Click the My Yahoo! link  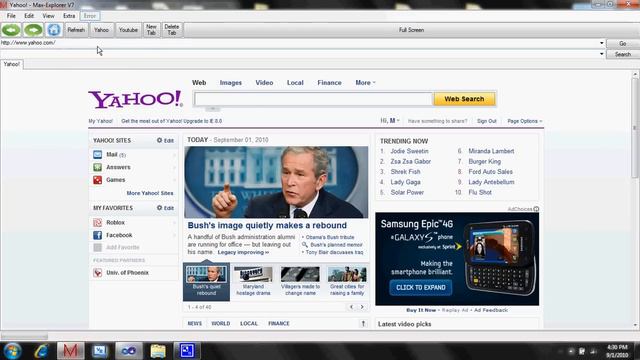pyautogui.click(x=100, y=121)
